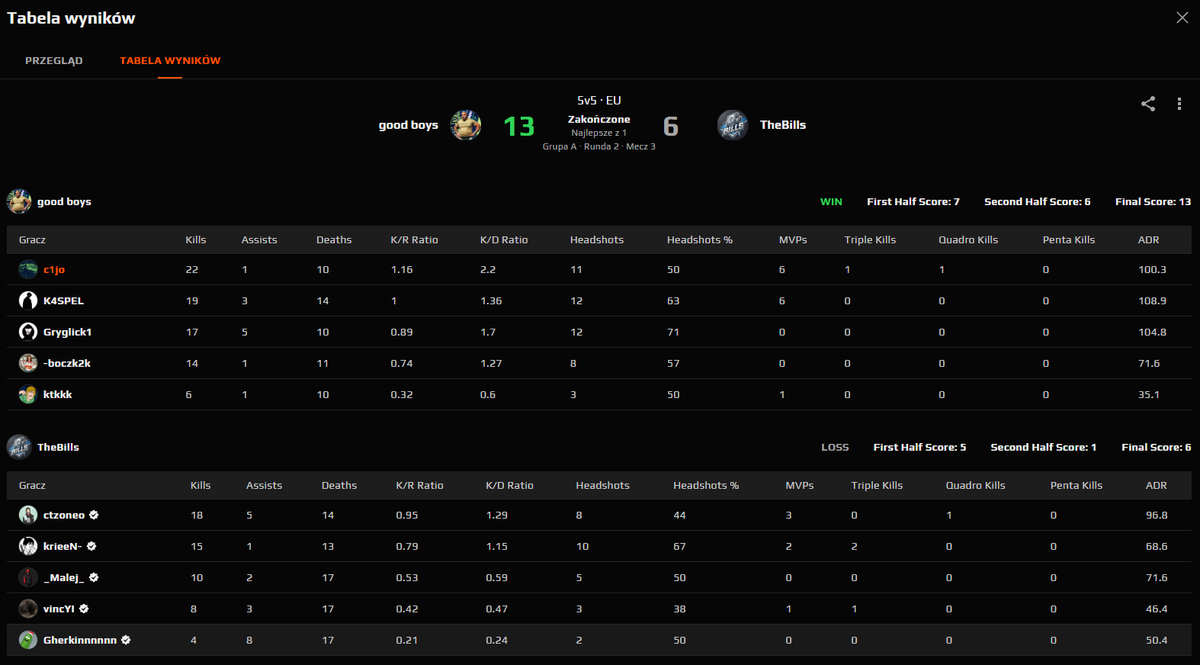1200x665 pixels.
Task: Click verified badge next to Gherkinnnnnn
Action: click(x=127, y=639)
